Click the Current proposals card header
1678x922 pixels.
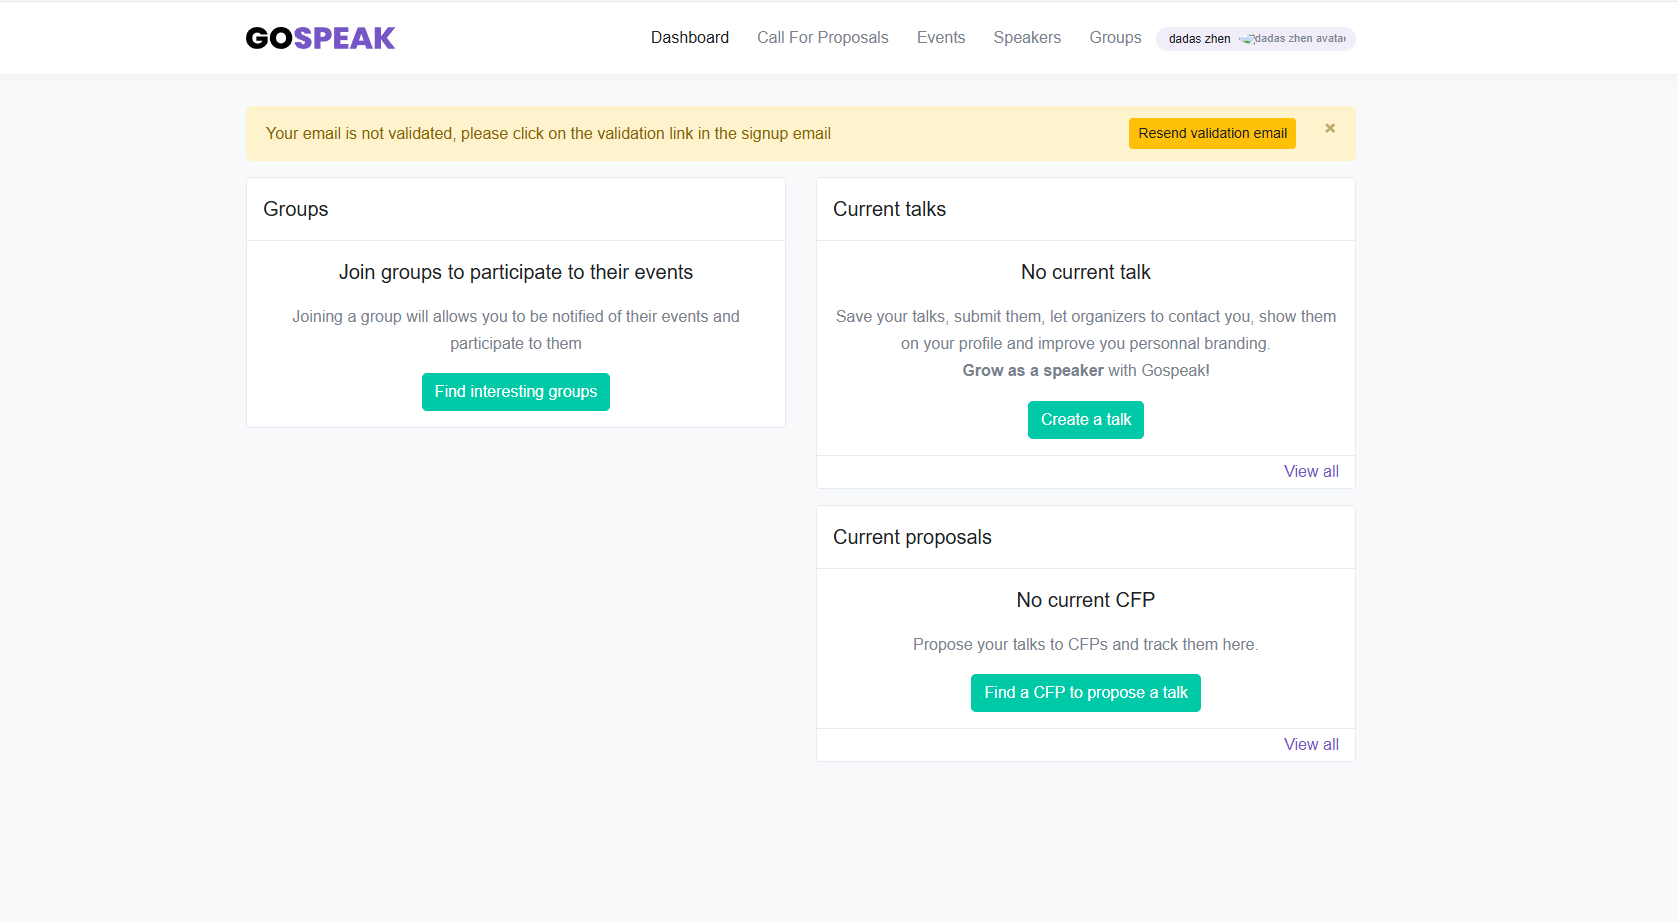[x=1086, y=537]
